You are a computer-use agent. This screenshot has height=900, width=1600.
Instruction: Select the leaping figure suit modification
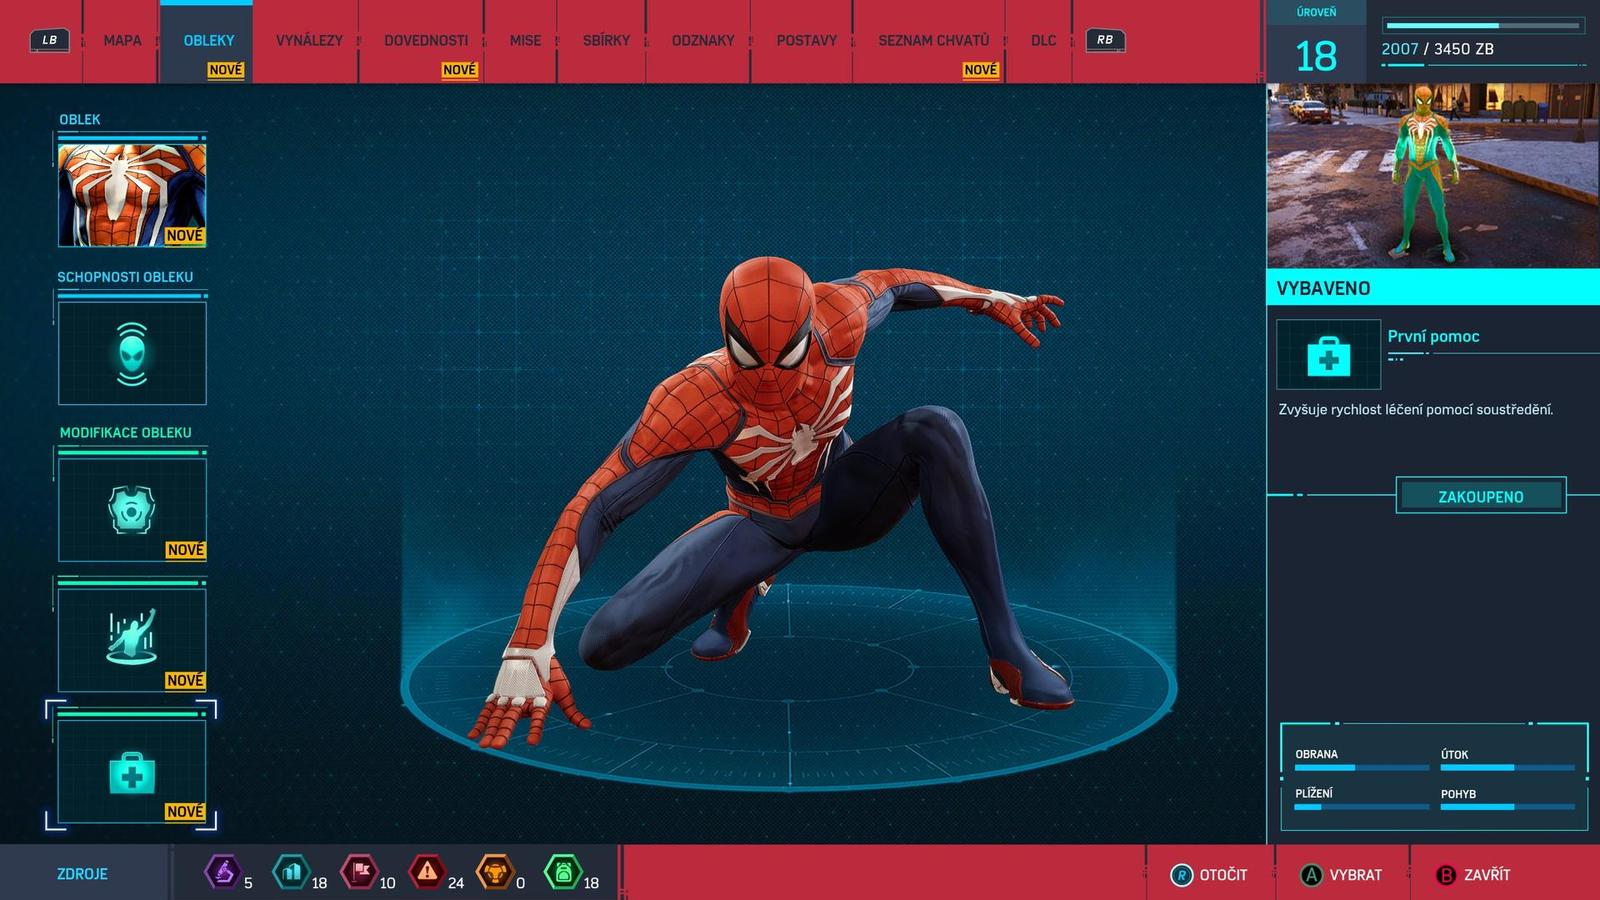coord(132,640)
